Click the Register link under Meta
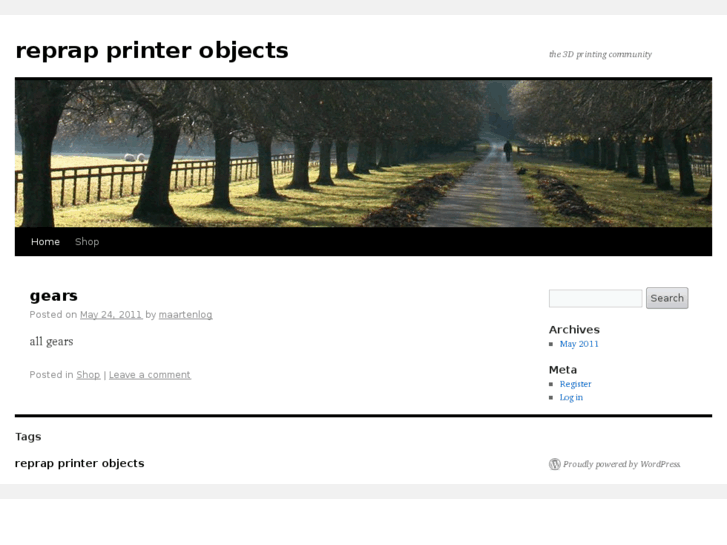The width and height of the screenshot is (727, 545). point(575,384)
